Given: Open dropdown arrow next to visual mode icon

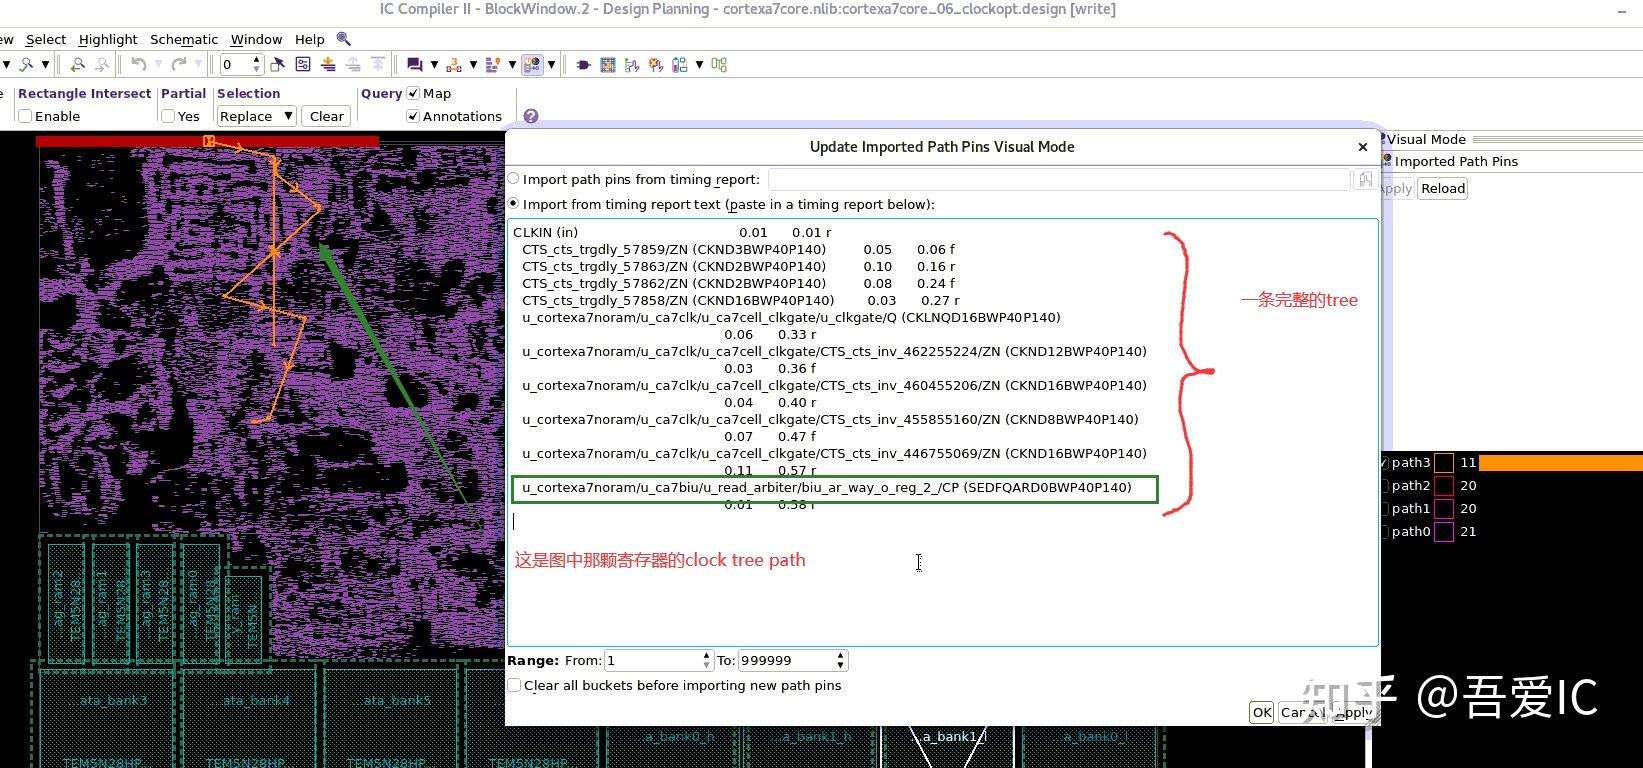Looking at the screenshot, I should pos(551,64).
